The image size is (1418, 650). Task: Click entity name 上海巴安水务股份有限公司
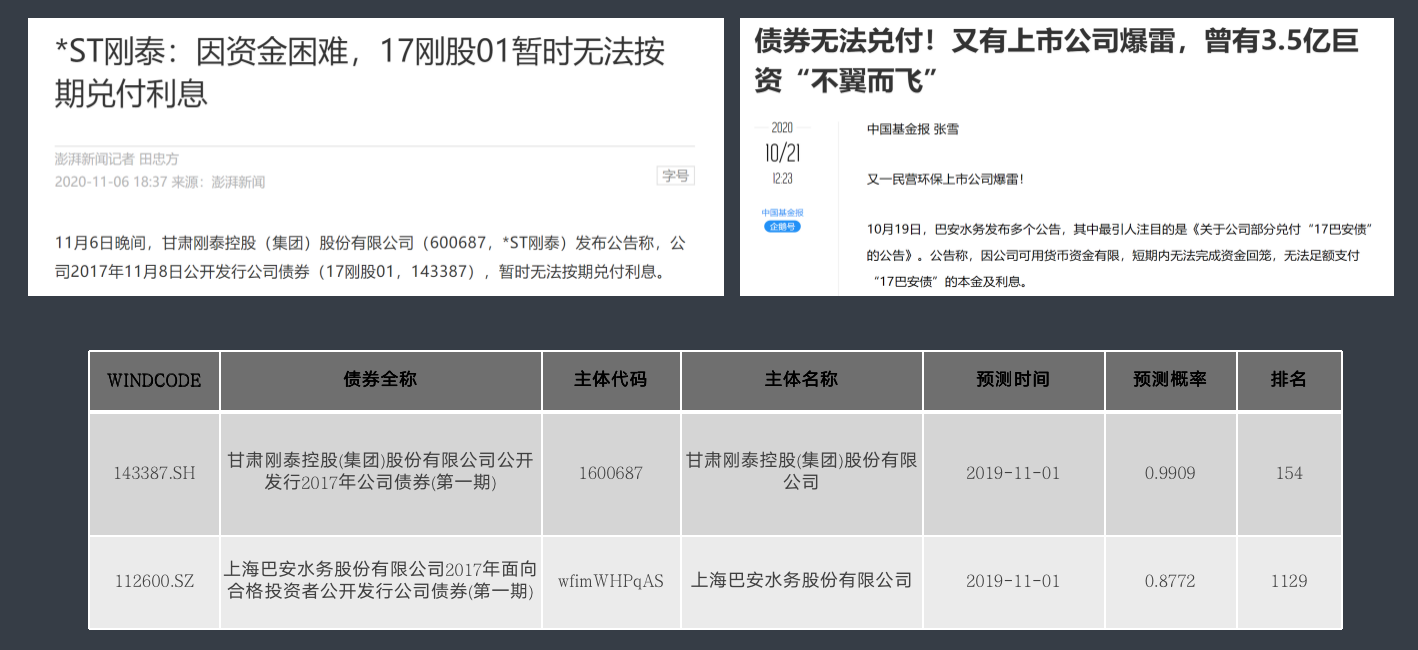tap(802, 580)
